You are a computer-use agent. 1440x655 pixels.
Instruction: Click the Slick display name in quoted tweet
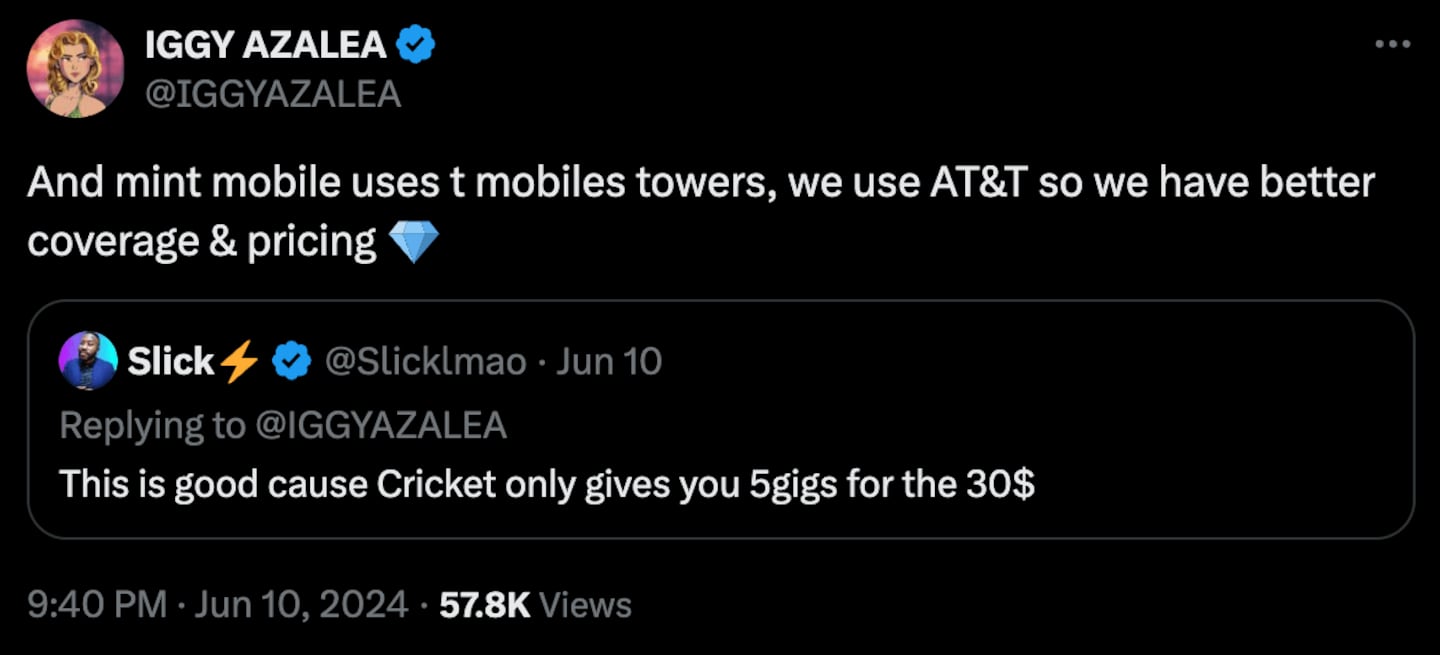(x=170, y=361)
